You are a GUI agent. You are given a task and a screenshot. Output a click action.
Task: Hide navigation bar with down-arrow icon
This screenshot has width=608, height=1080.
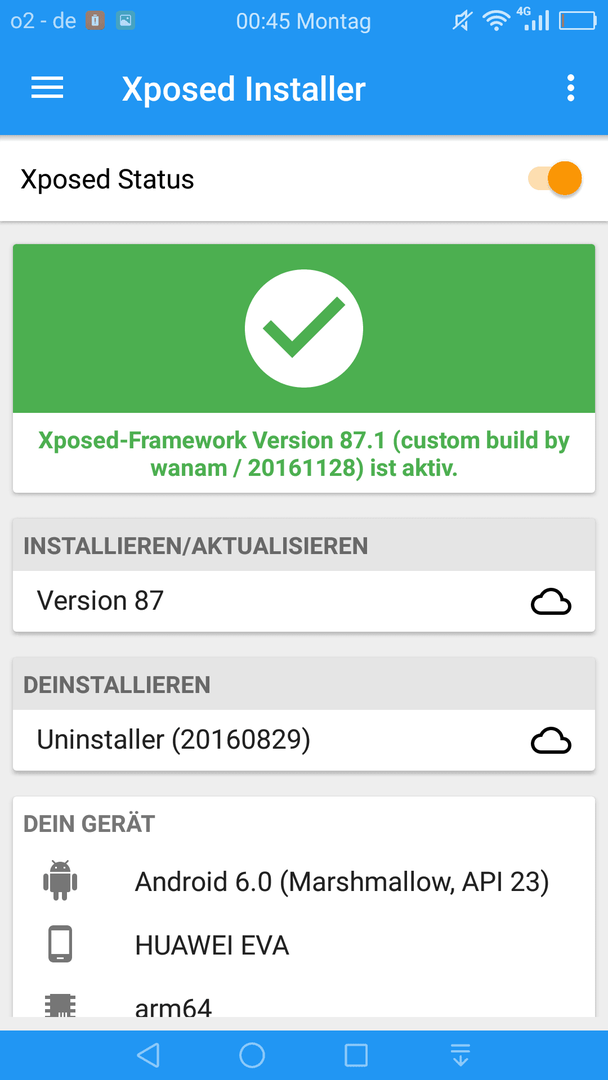460,1055
